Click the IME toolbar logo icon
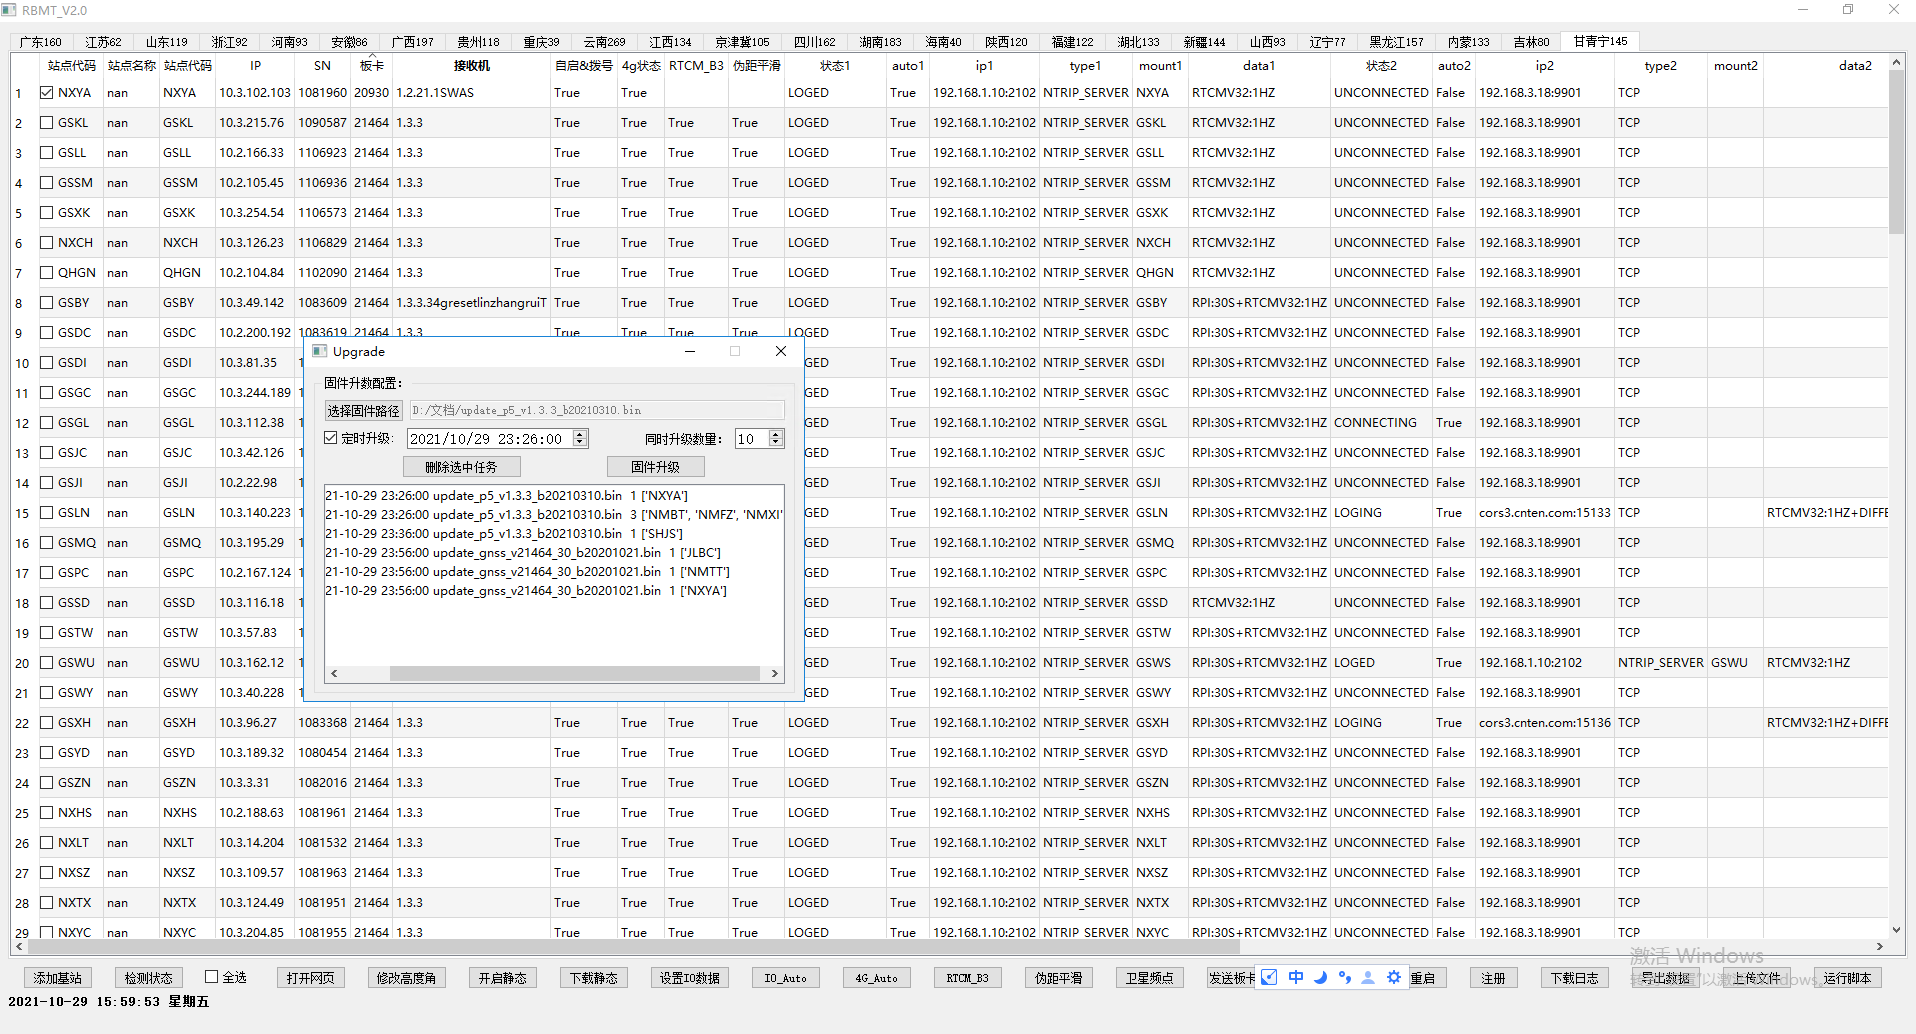1916x1034 pixels. [1269, 977]
